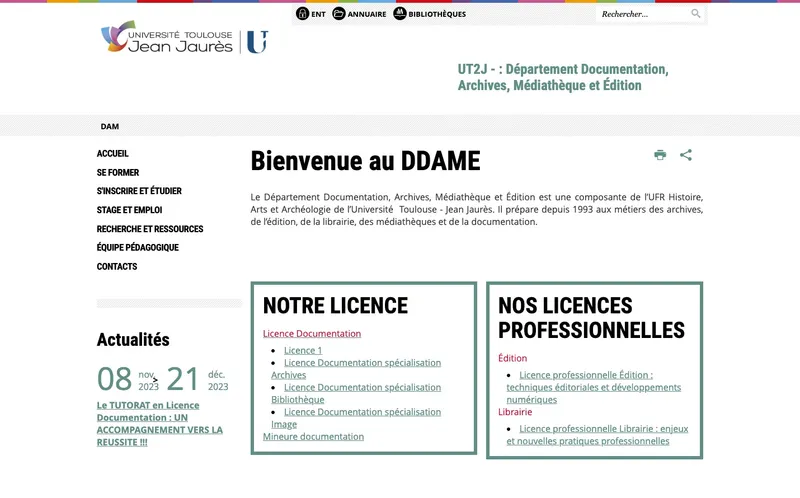Viewport: 800px width, 498px height.
Task: Open the Annuaire directory icon
Action: (339, 14)
